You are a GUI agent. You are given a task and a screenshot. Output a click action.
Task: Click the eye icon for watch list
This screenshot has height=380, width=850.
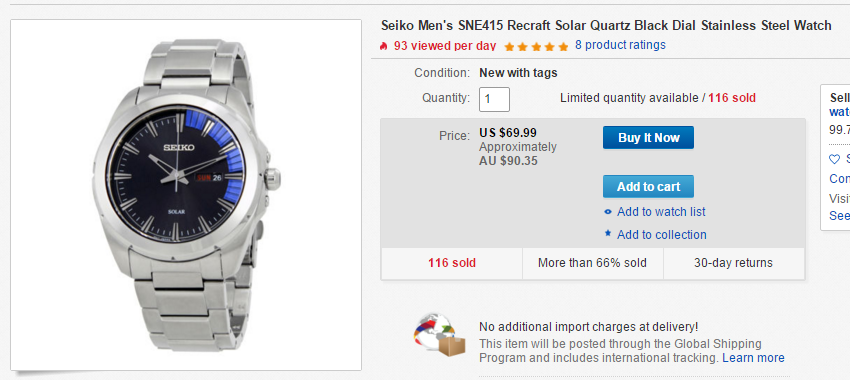pyautogui.click(x=608, y=212)
